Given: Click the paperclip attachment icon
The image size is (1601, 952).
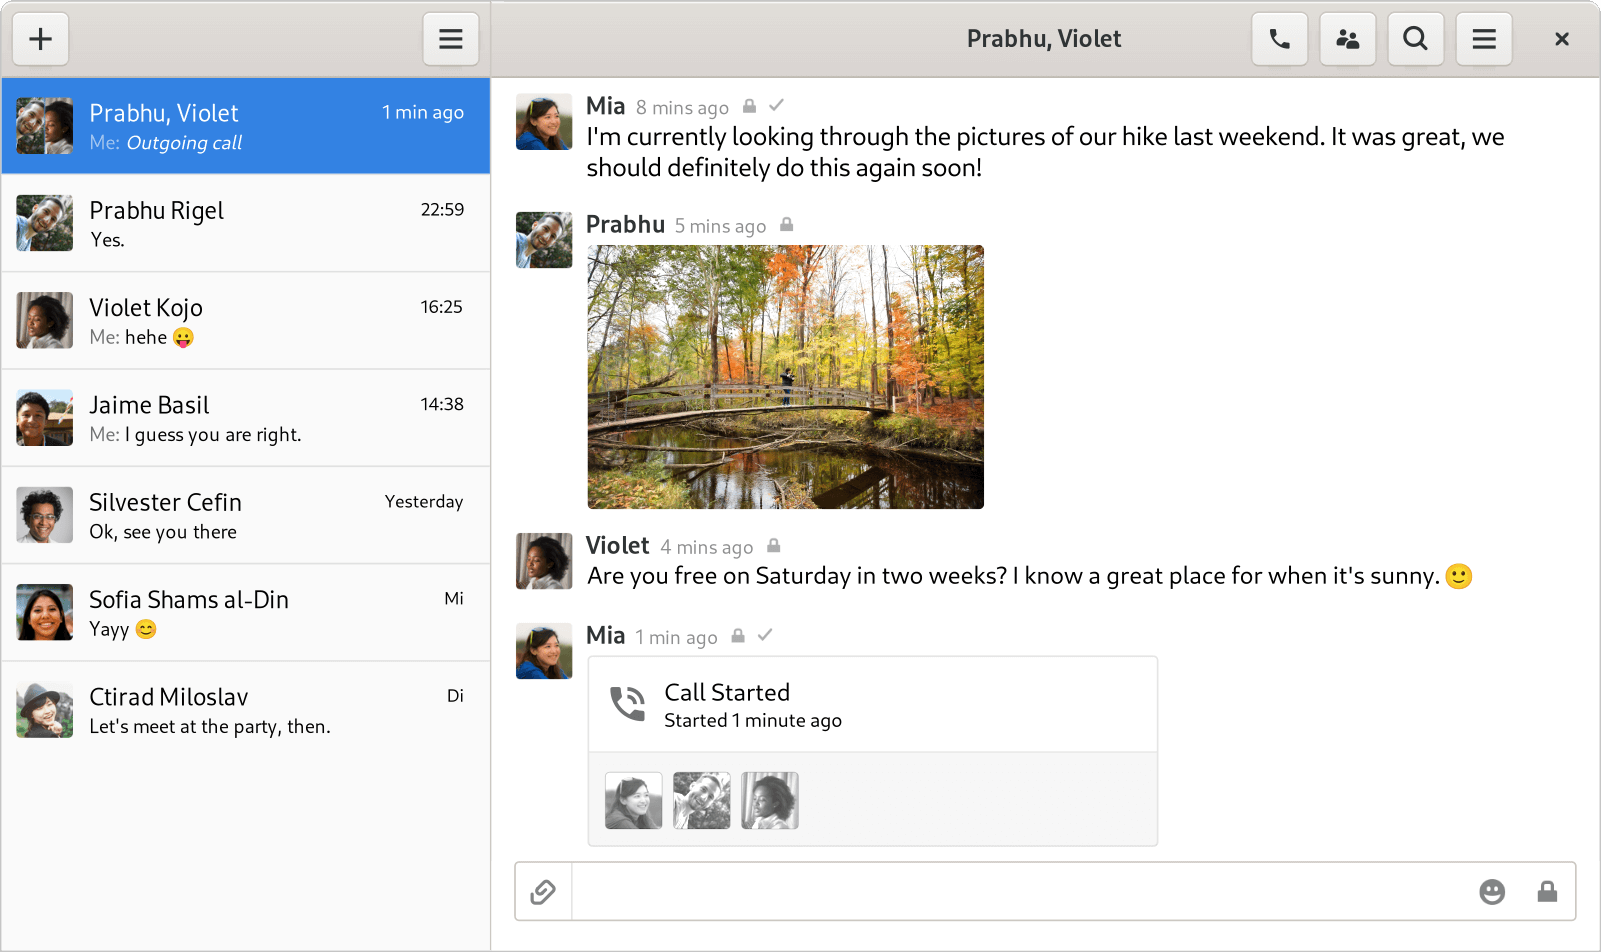Looking at the screenshot, I should [543, 891].
